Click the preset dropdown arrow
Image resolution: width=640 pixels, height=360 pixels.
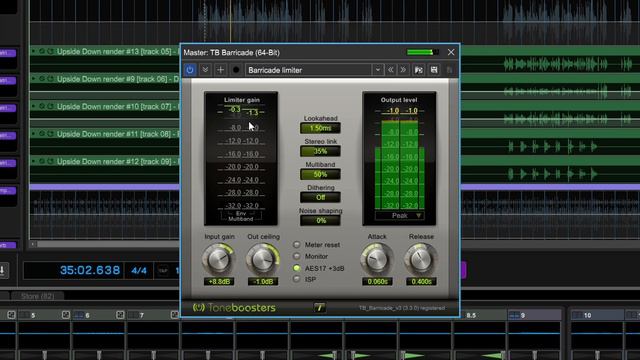tap(378, 70)
